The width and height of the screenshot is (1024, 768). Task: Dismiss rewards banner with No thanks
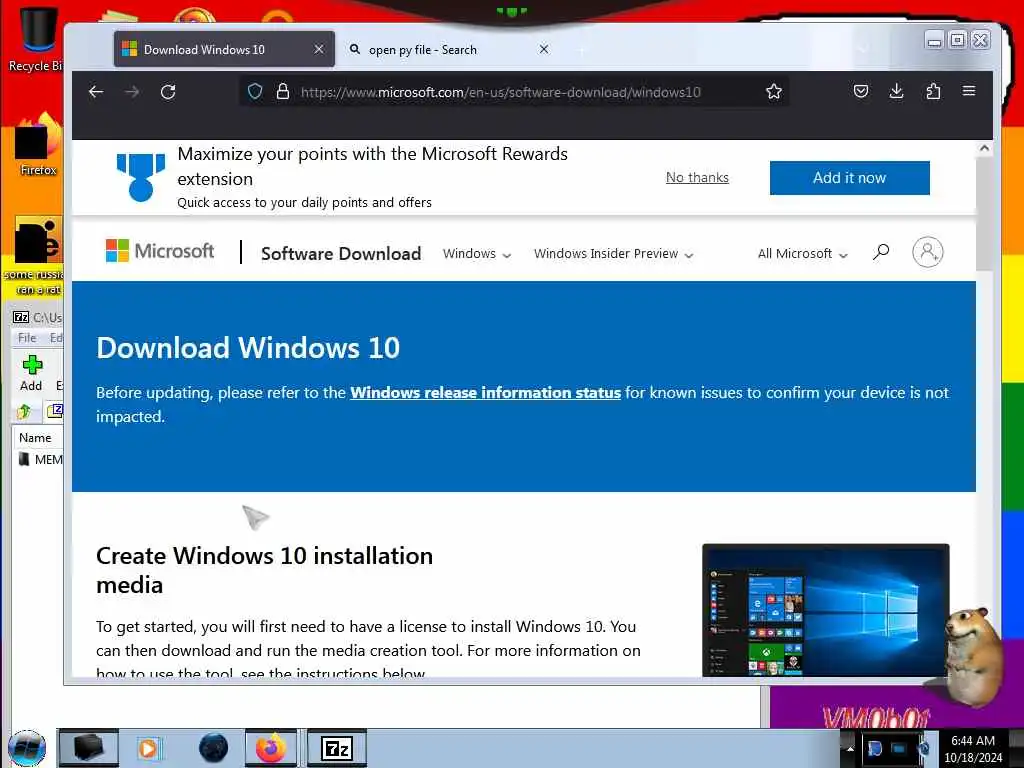coord(697,178)
